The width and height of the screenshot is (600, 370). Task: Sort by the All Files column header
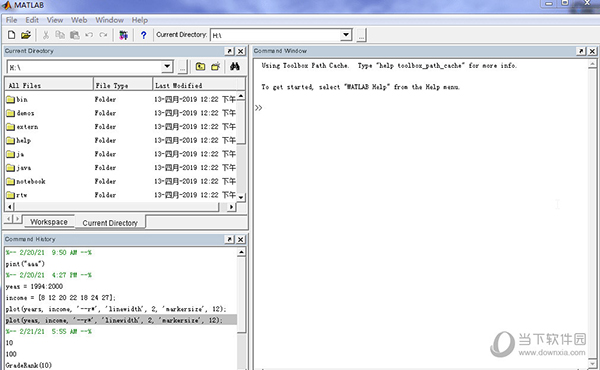point(49,85)
